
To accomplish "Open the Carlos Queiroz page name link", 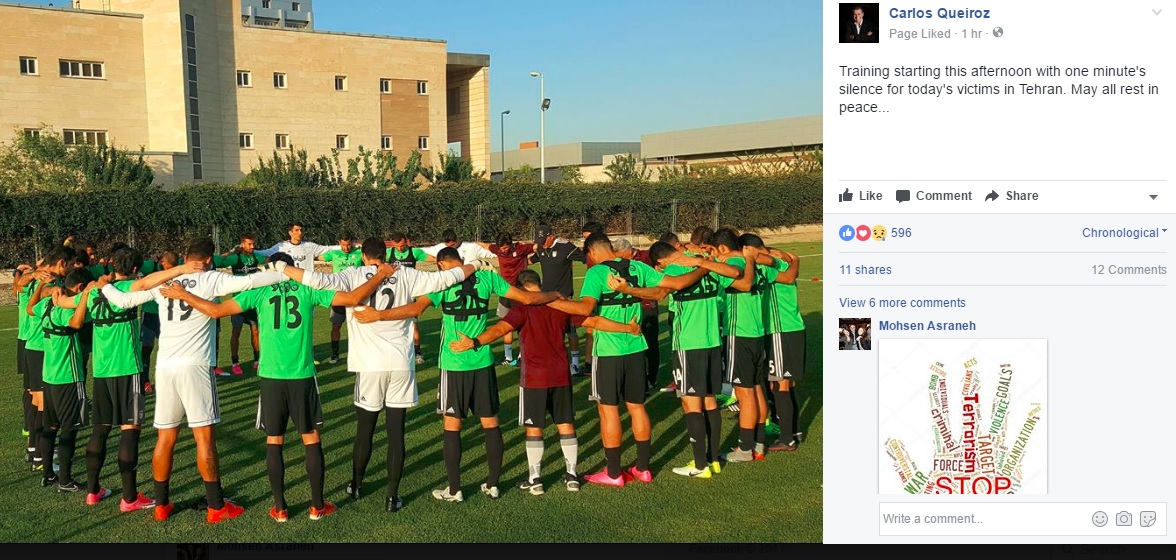I will [x=939, y=13].
